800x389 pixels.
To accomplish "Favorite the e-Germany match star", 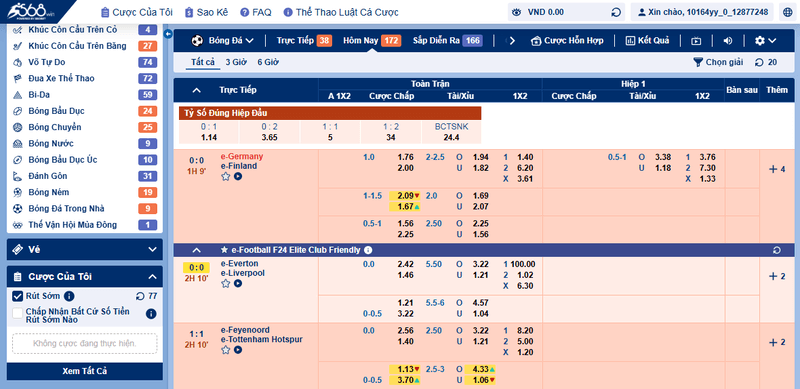I will coord(226,176).
